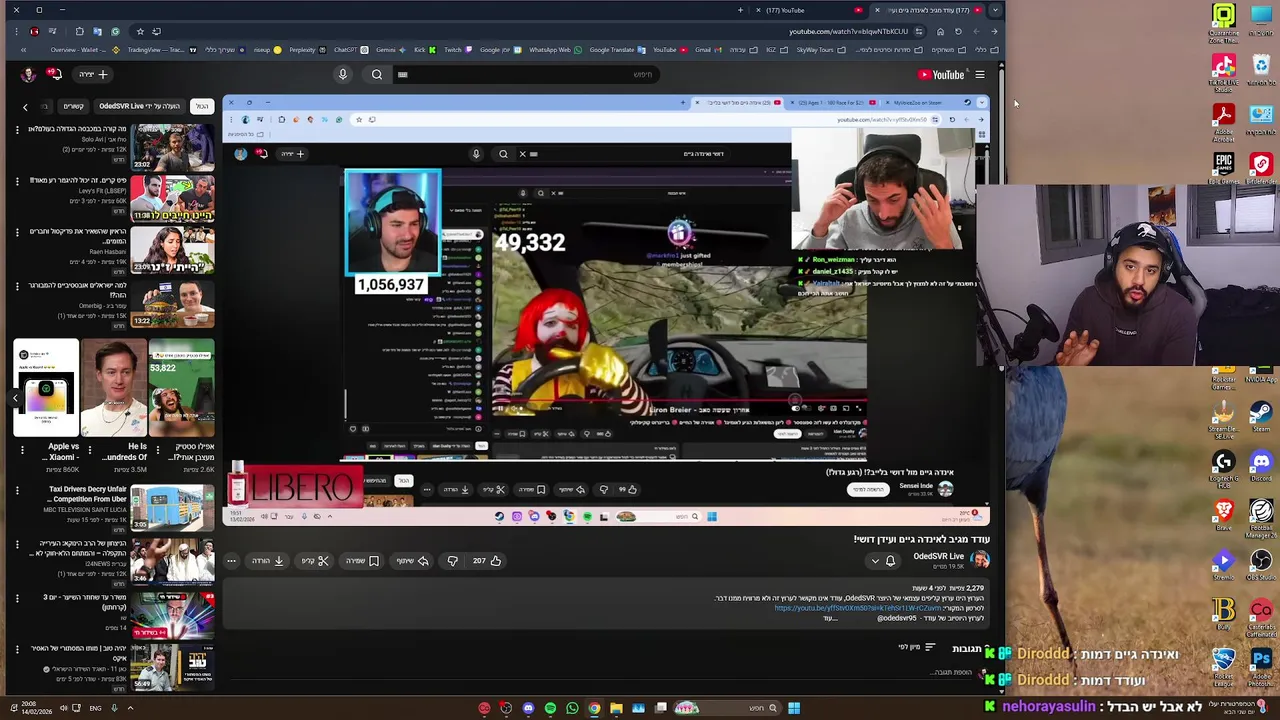Switch the ENG input language indicator

coord(95,708)
